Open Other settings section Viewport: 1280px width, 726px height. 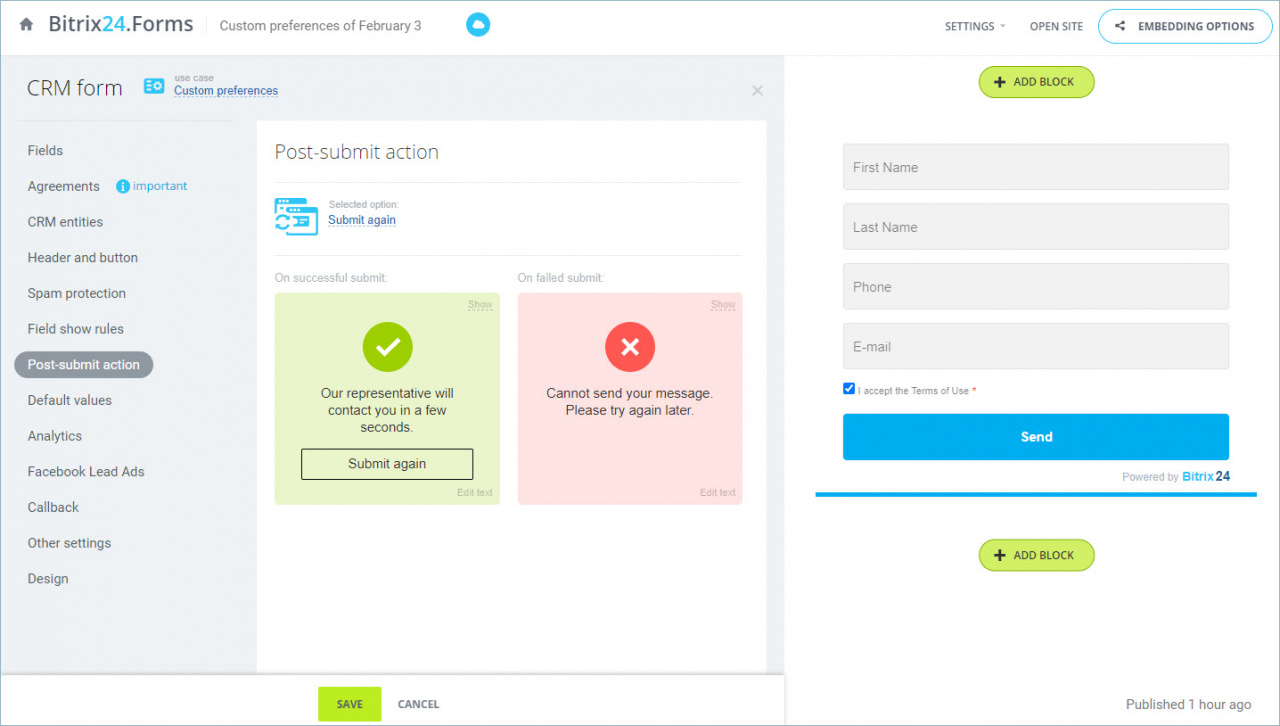[x=69, y=543]
